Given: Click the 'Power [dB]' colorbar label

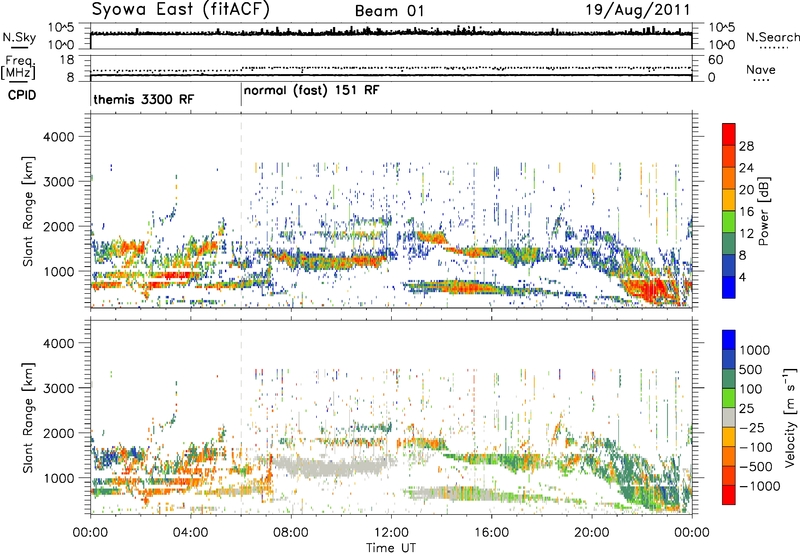Looking at the screenshot, I should [763, 212].
